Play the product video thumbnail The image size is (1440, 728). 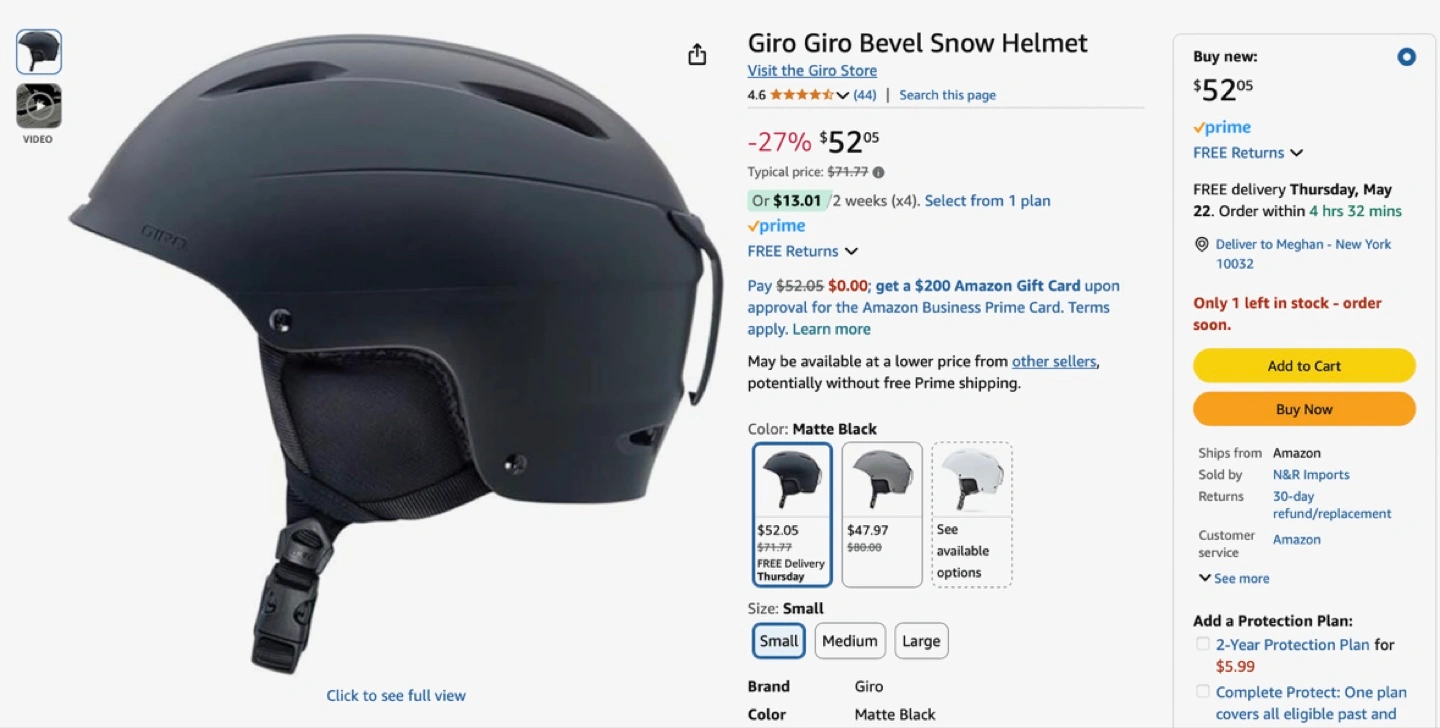pyautogui.click(x=39, y=105)
